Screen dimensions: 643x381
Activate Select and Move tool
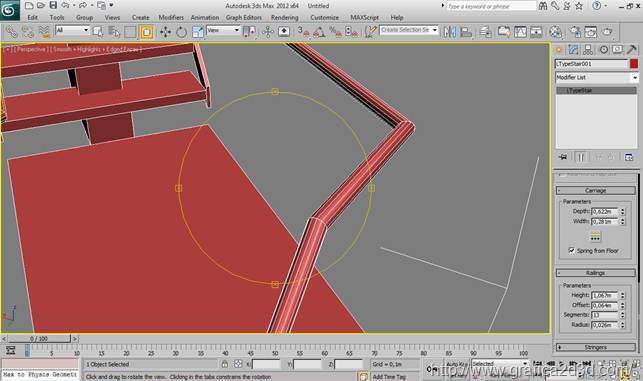[165, 32]
